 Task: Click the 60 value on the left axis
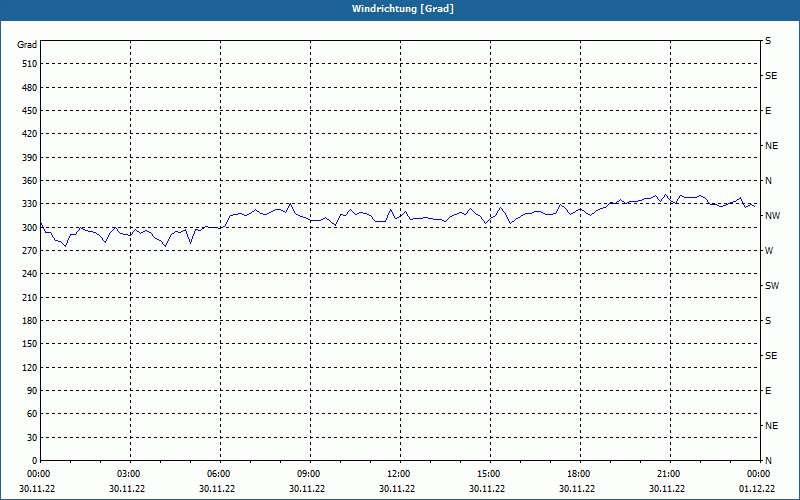[32, 414]
